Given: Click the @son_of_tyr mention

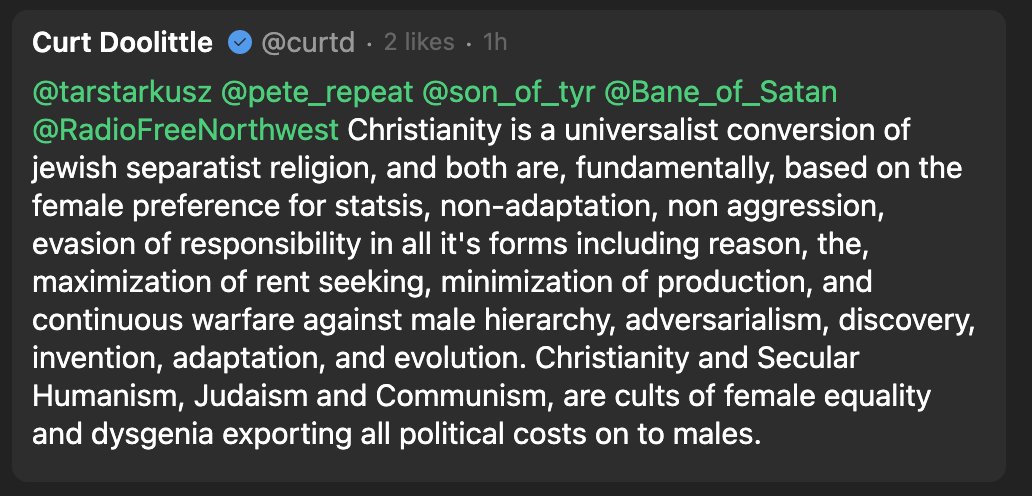Looking at the screenshot, I should coord(509,93).
